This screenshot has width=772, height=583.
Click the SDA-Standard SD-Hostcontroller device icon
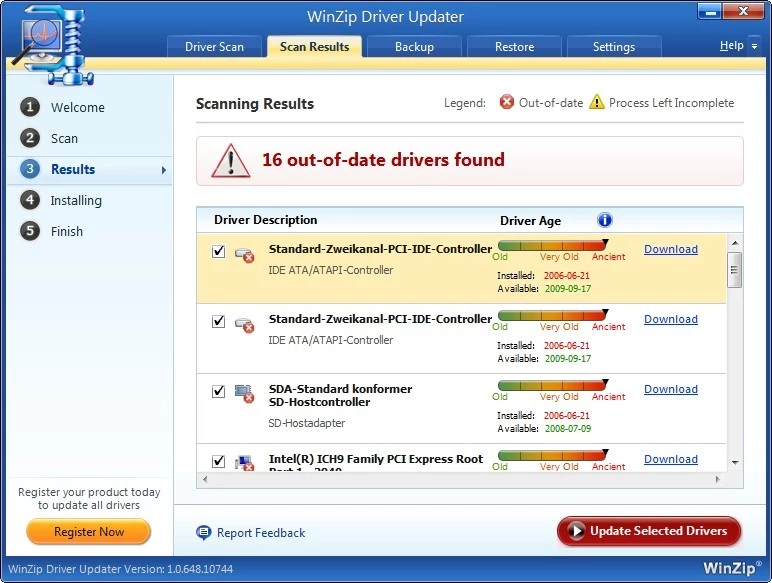click(x=244, y=392)
